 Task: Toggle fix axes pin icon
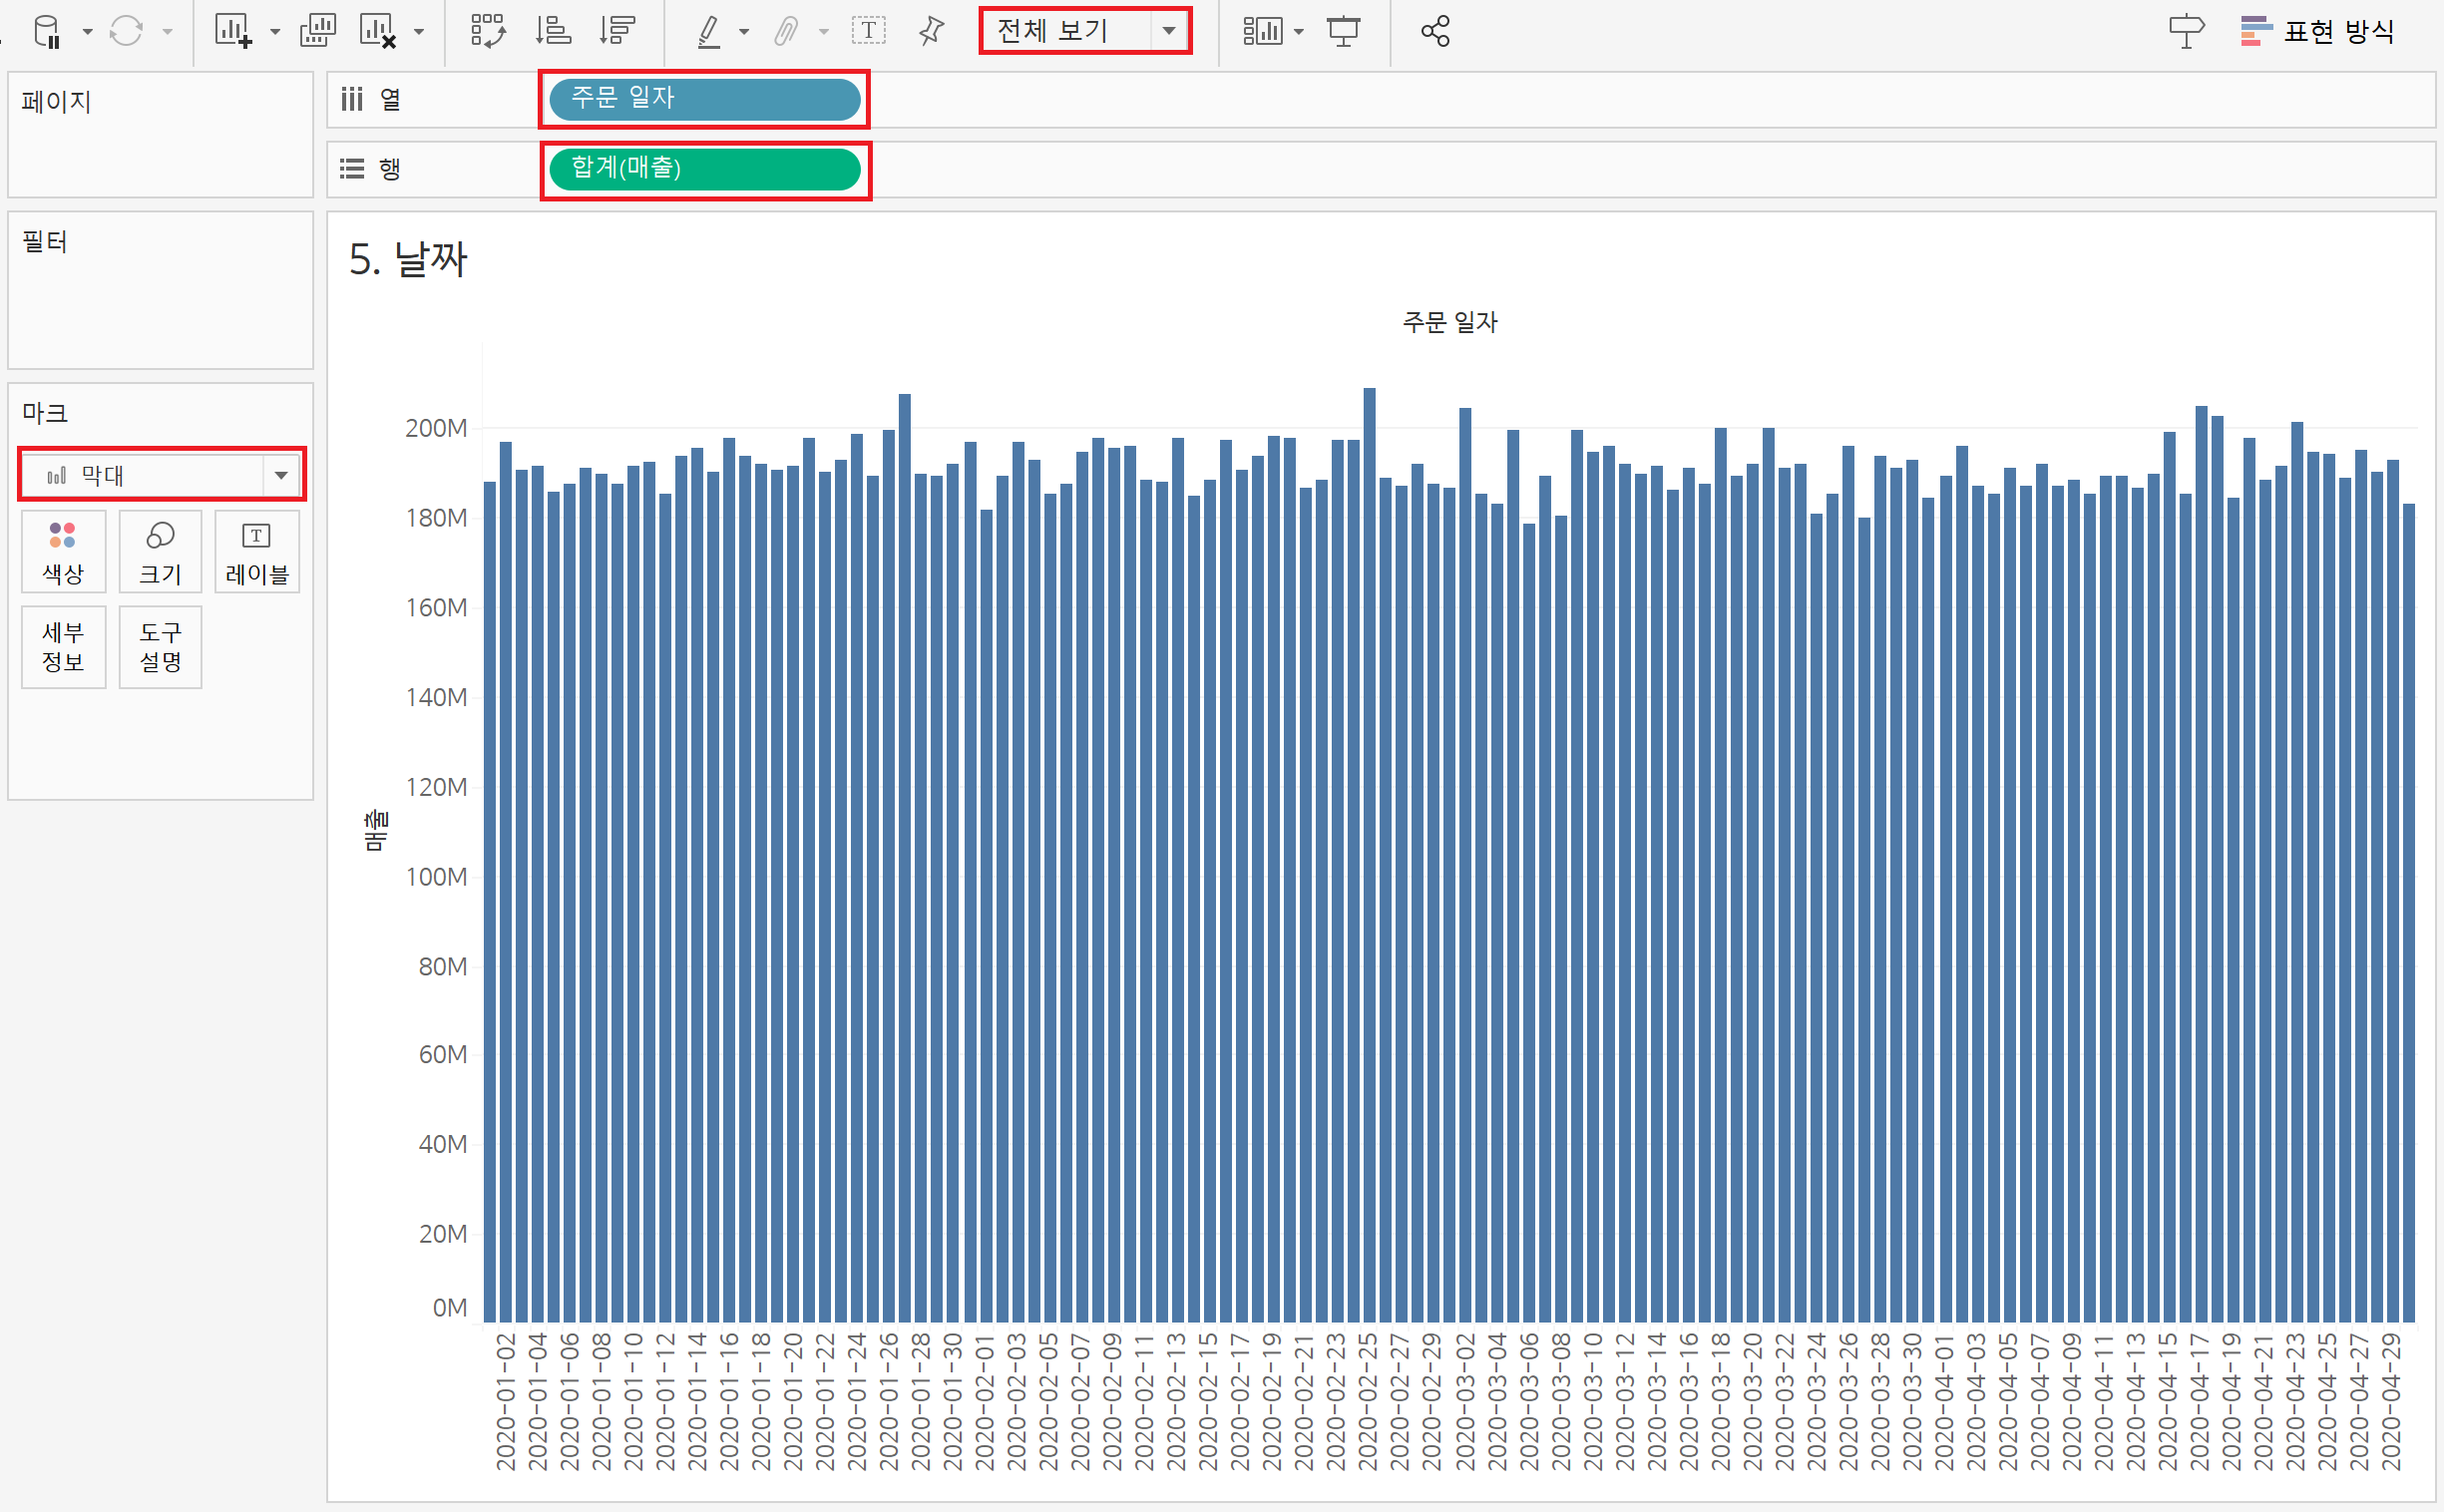point(931,31)
